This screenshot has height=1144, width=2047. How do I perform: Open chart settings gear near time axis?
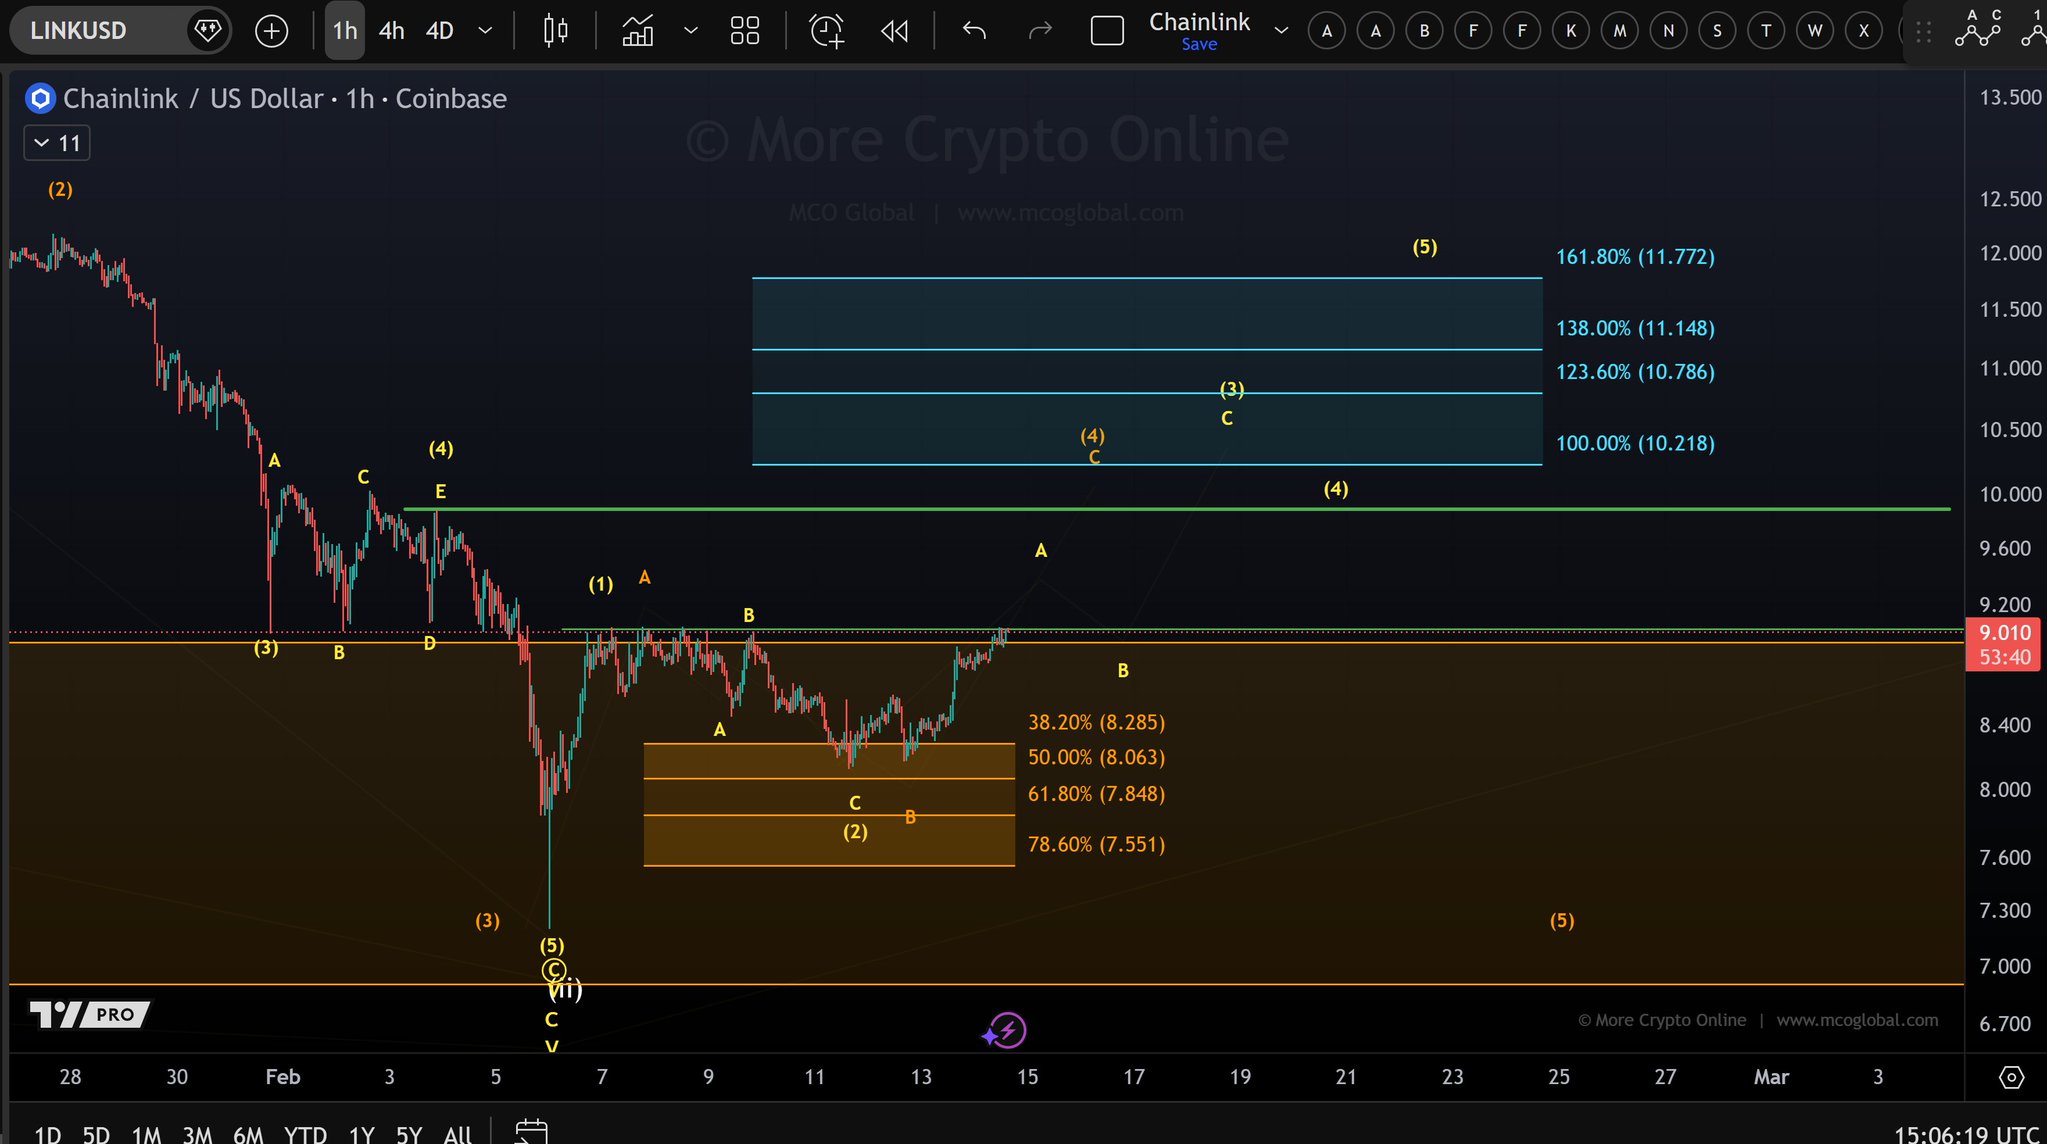click(x=2011, y=1077)
